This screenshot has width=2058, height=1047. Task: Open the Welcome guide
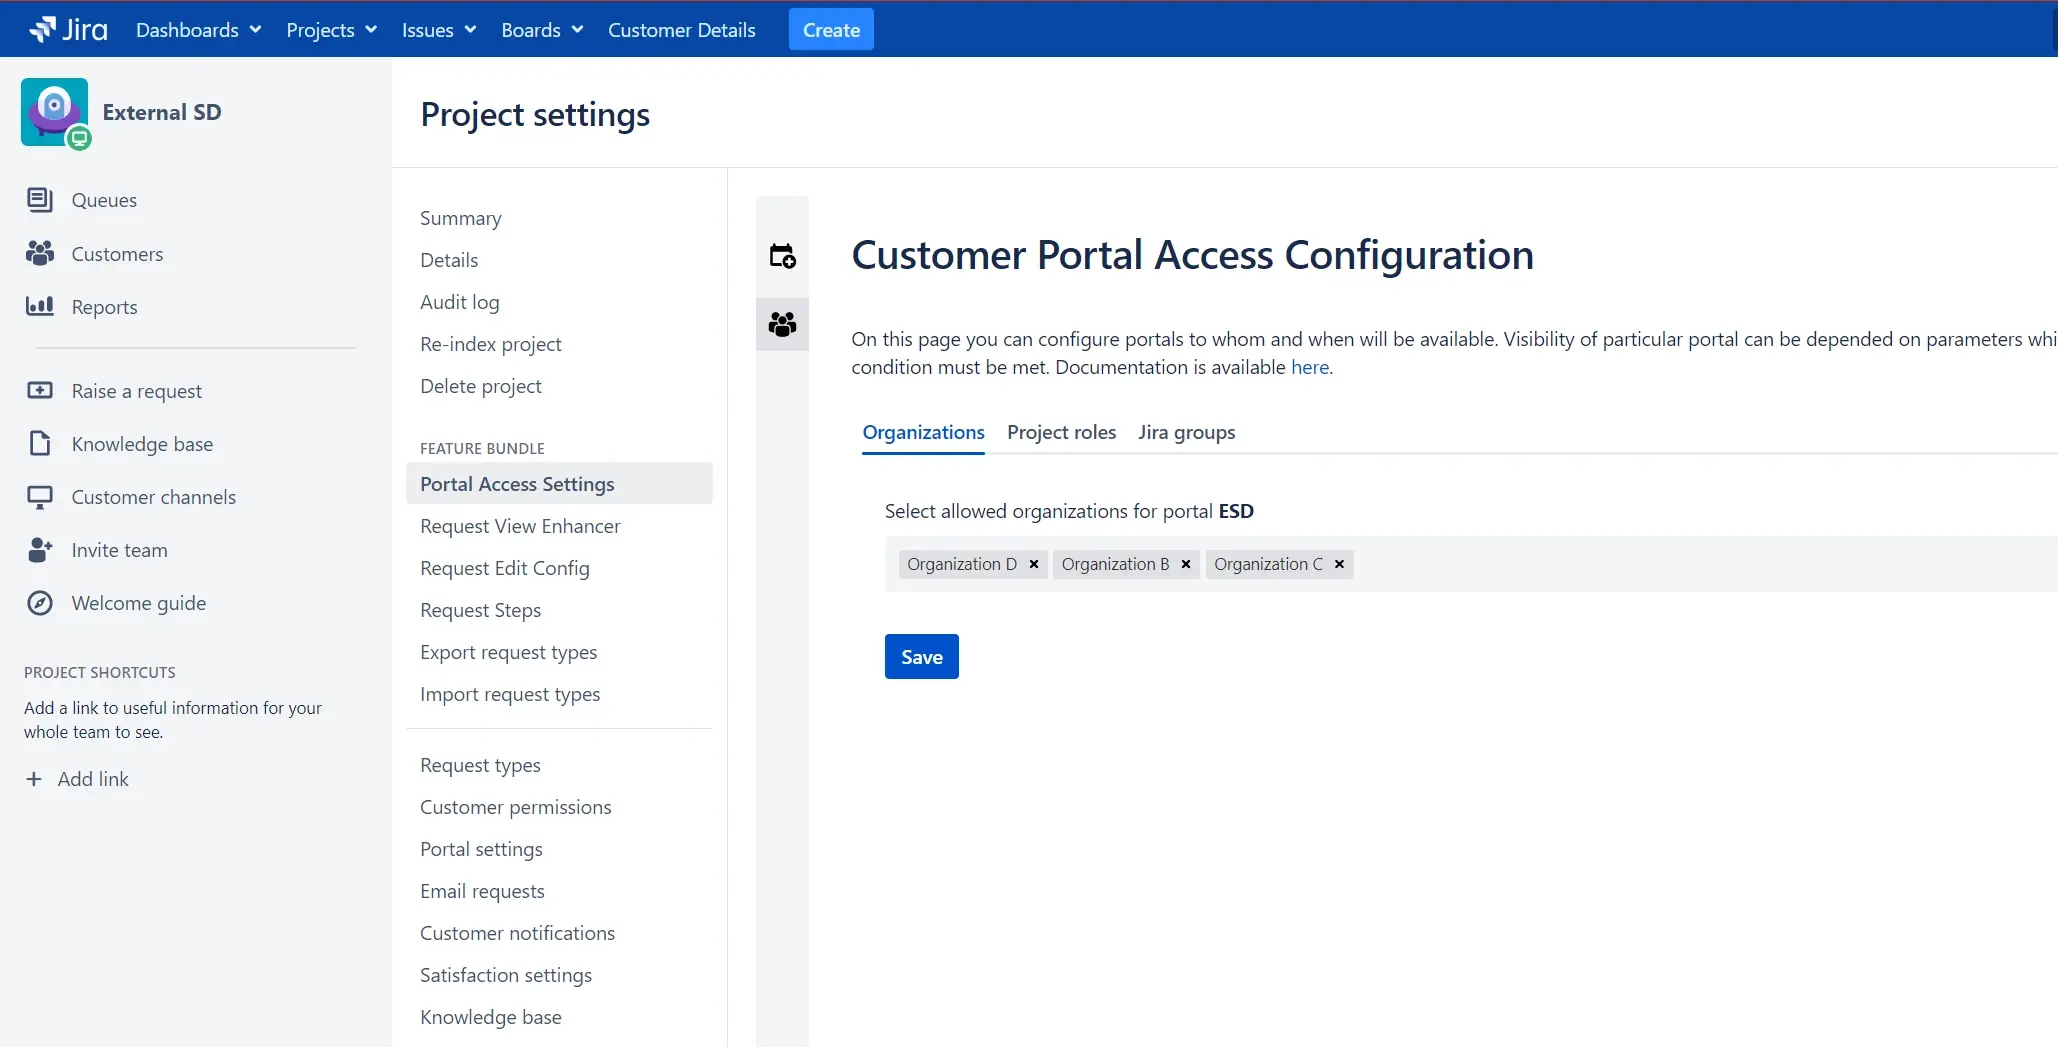139,602
